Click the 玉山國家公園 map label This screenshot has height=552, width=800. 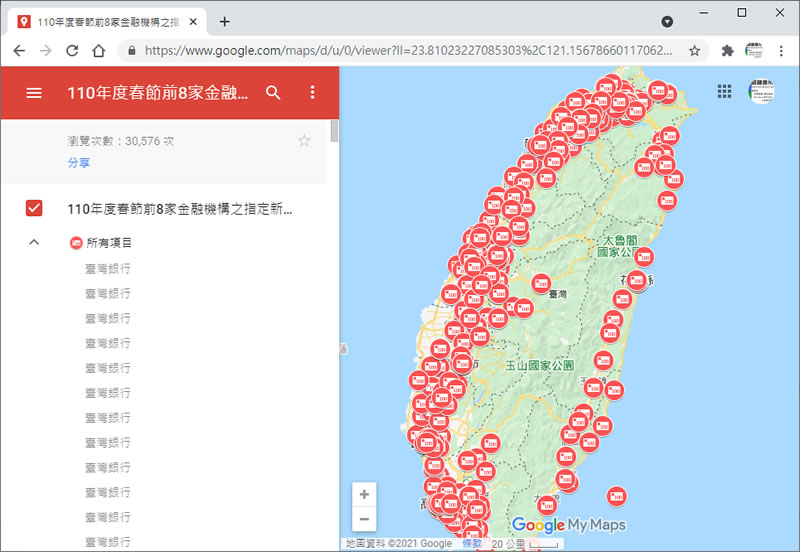(x=539, y=365)
